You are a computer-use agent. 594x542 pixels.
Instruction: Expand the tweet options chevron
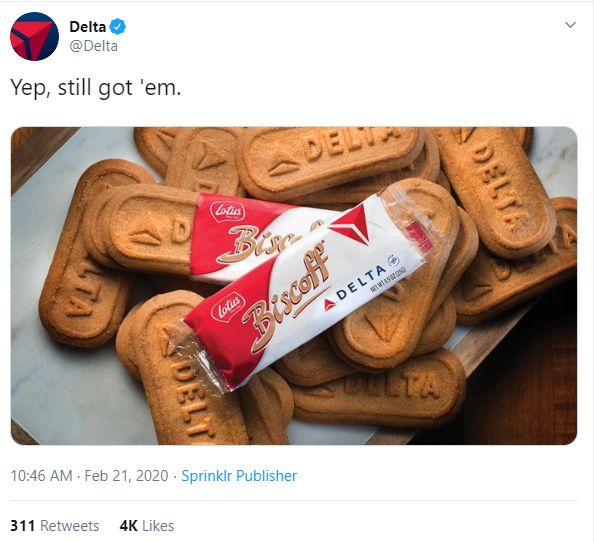(570, 25)
